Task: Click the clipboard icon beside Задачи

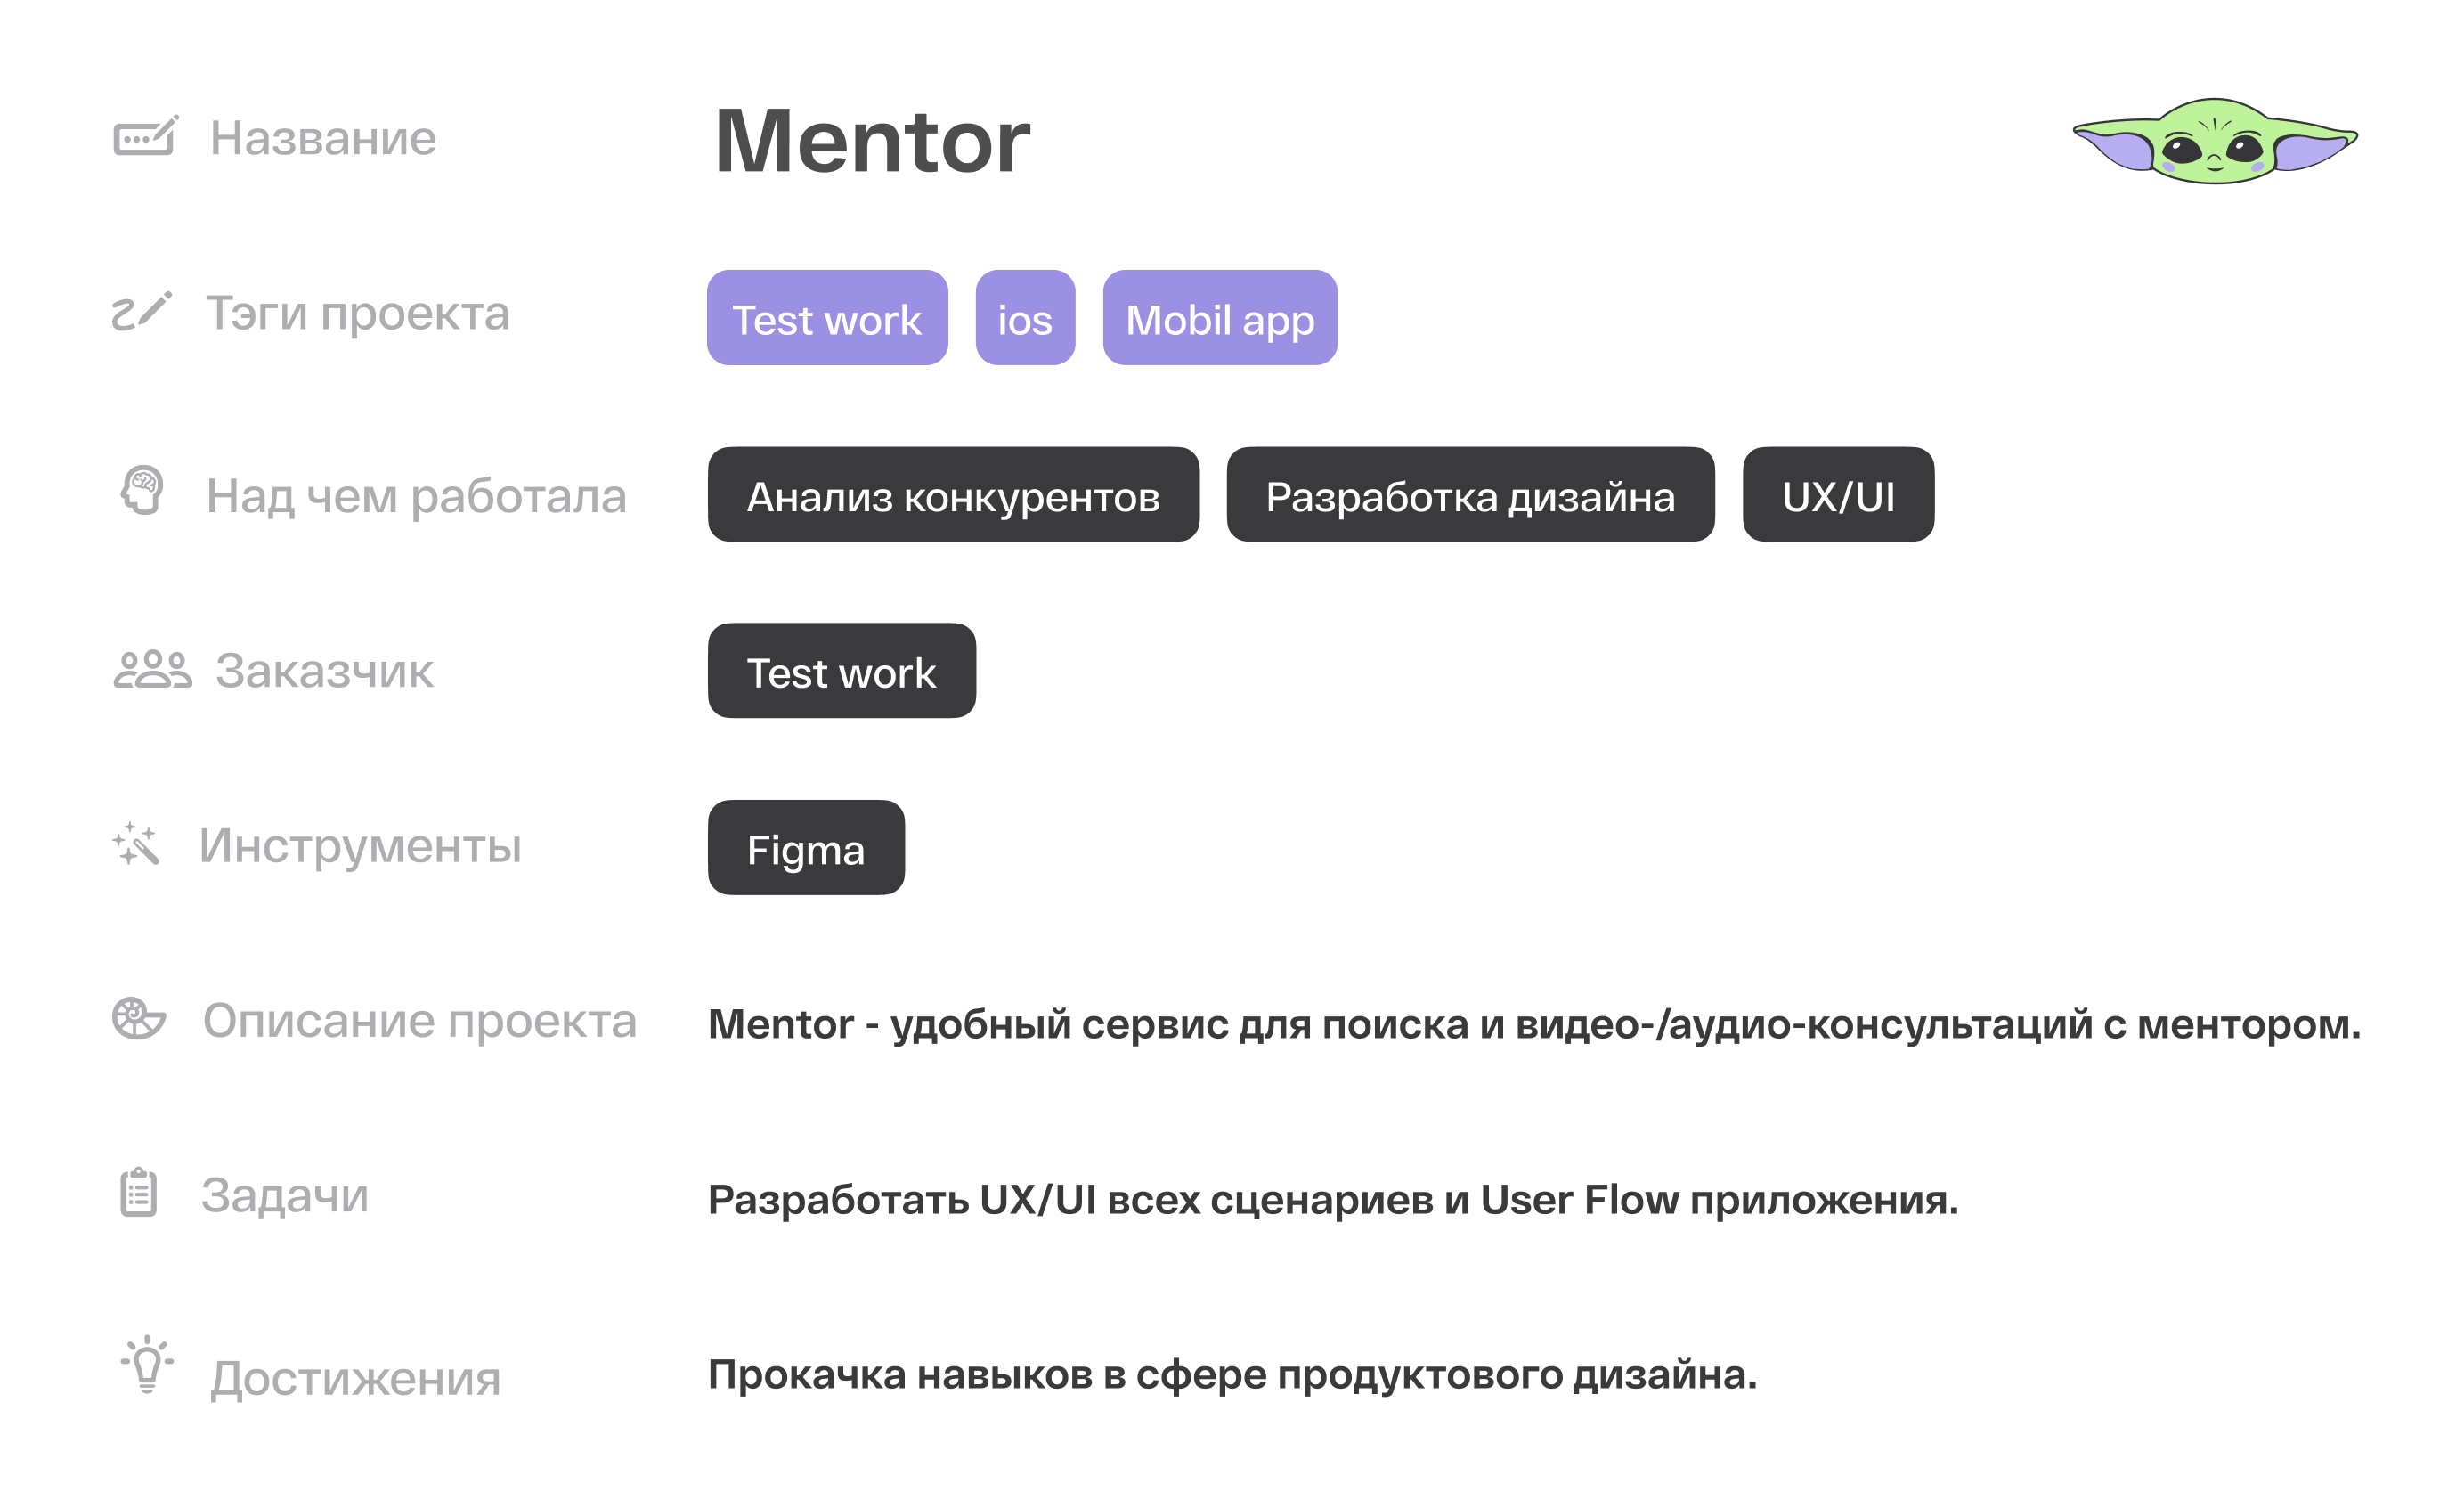Action: coord(138,1193)
